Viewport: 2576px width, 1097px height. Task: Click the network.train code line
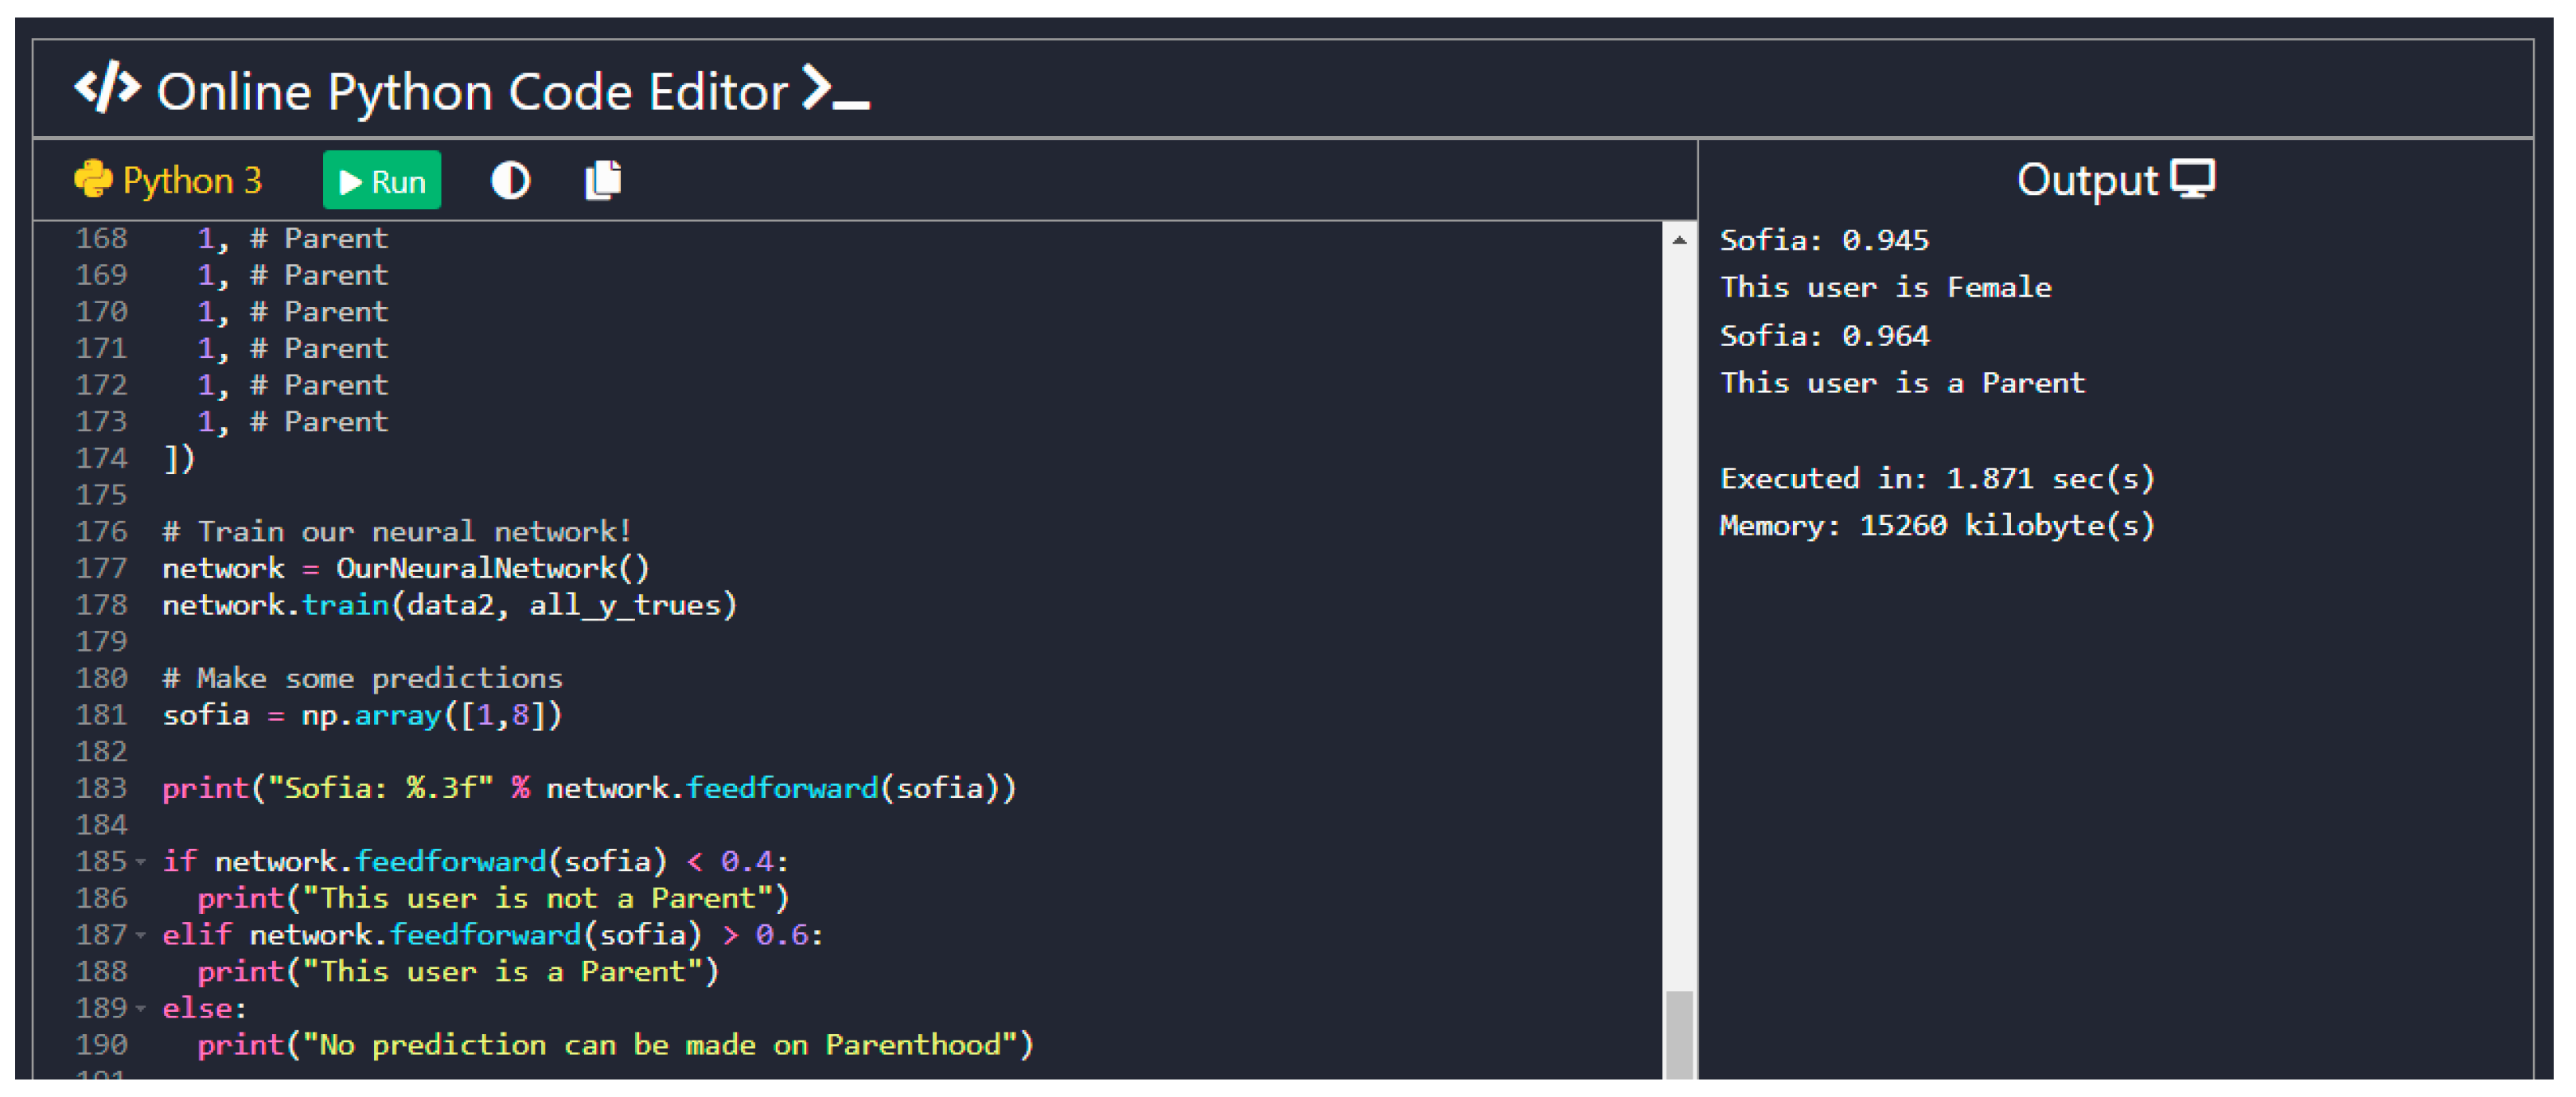(449, 605)
